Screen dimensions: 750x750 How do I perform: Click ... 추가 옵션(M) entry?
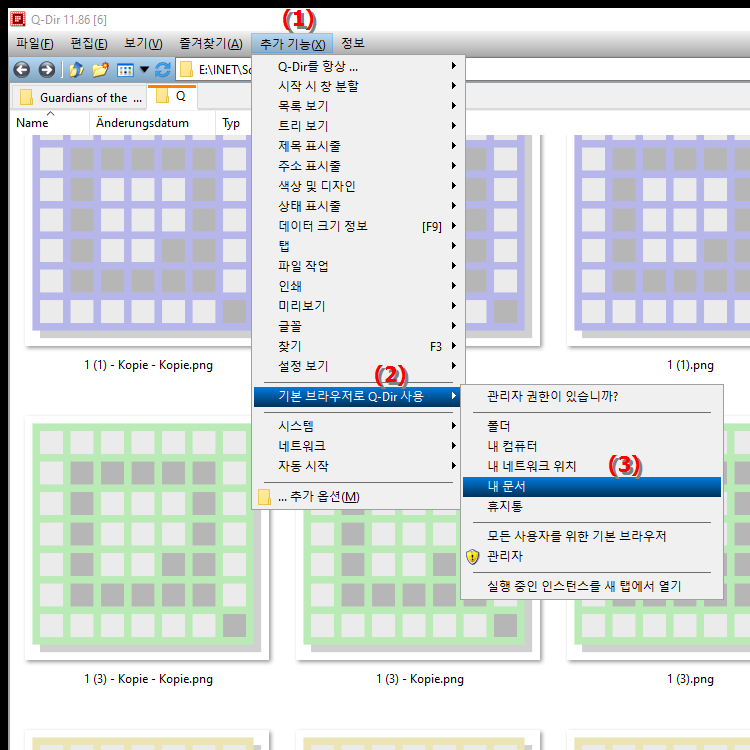pos(357,496)
